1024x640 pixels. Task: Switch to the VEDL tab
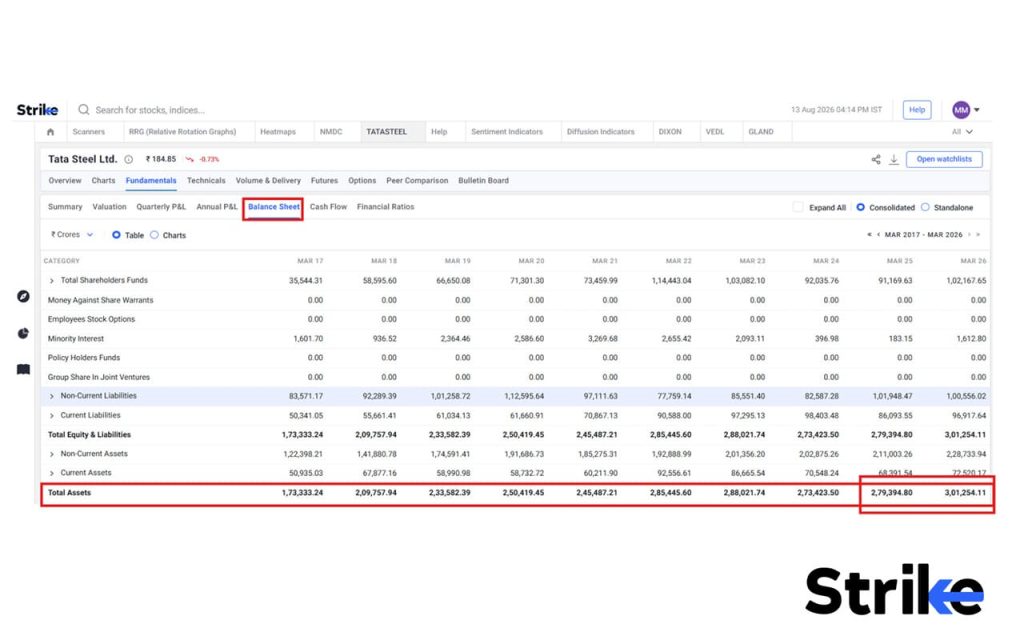[715, 132]
